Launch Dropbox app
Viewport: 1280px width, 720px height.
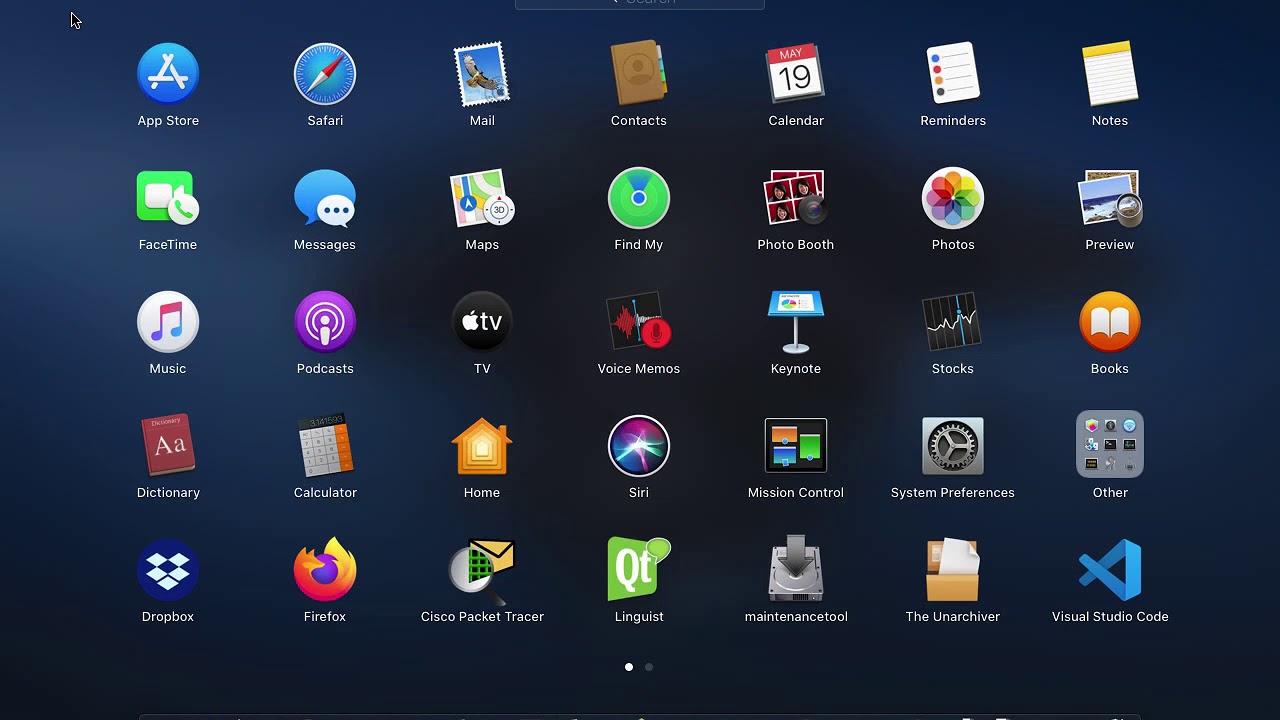pyautogui.click(x=168, y=570)
